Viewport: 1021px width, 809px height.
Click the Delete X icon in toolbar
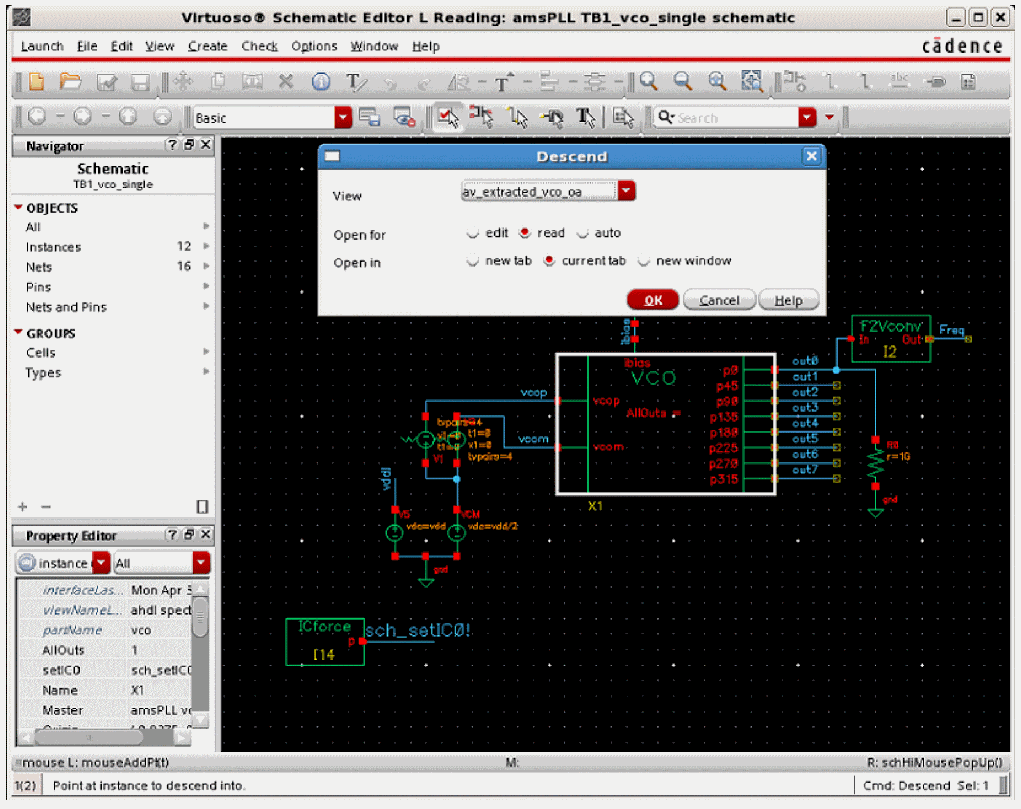(286, 82)
